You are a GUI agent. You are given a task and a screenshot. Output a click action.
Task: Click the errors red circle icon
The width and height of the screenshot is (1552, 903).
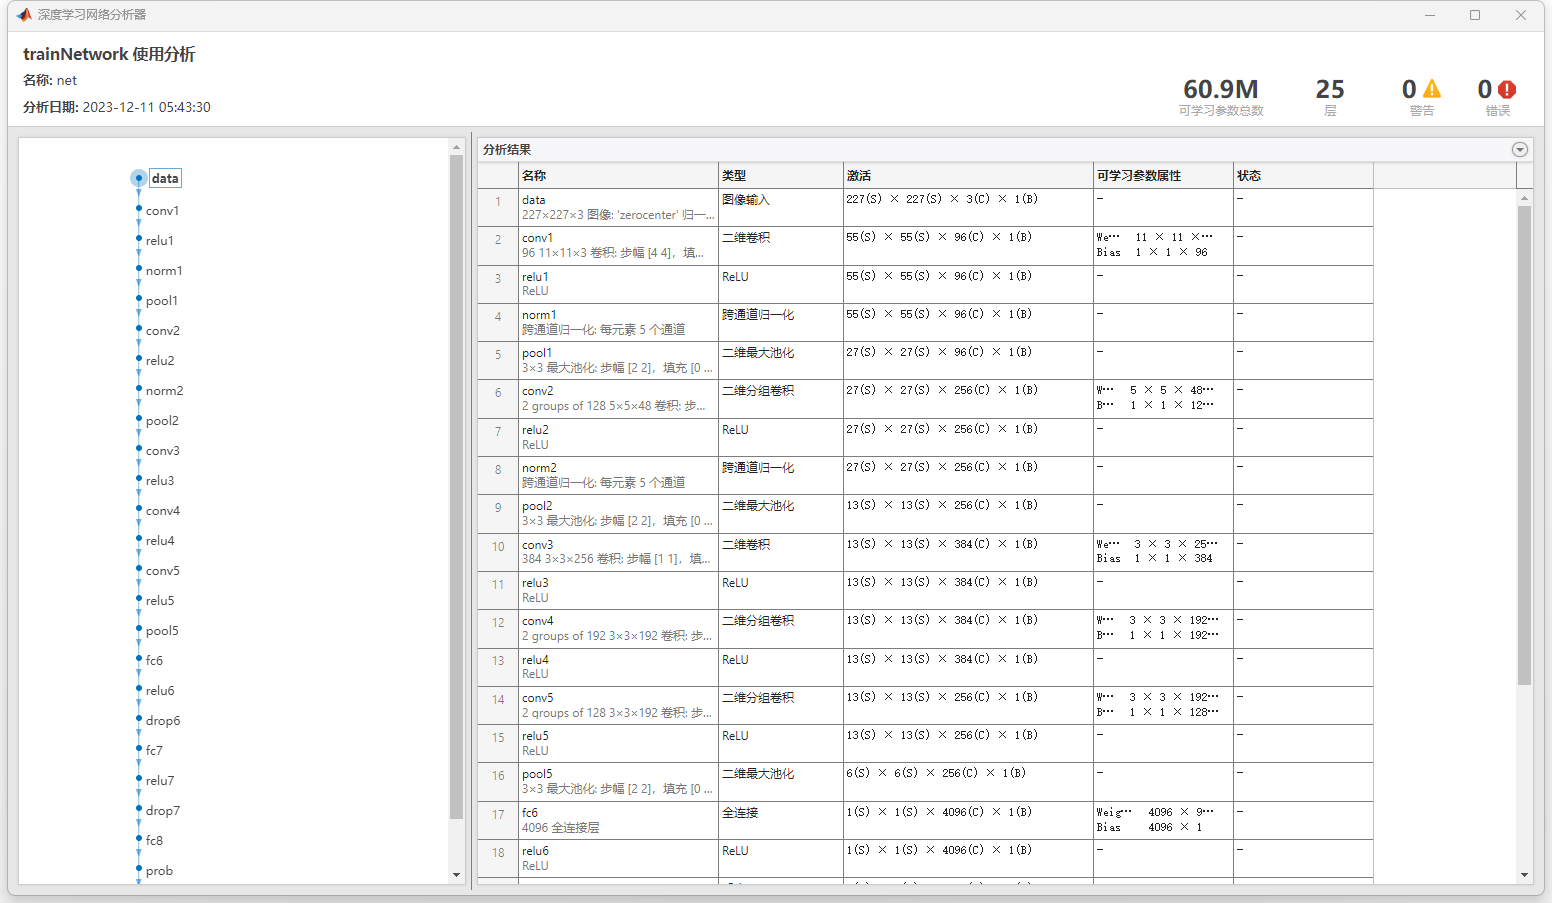coord(1507,89)
